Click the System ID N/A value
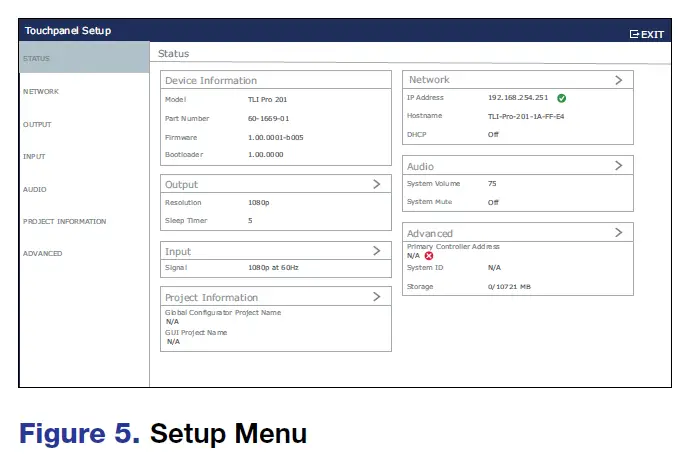The width and height of the screenshot is (693, 464). 494,267
